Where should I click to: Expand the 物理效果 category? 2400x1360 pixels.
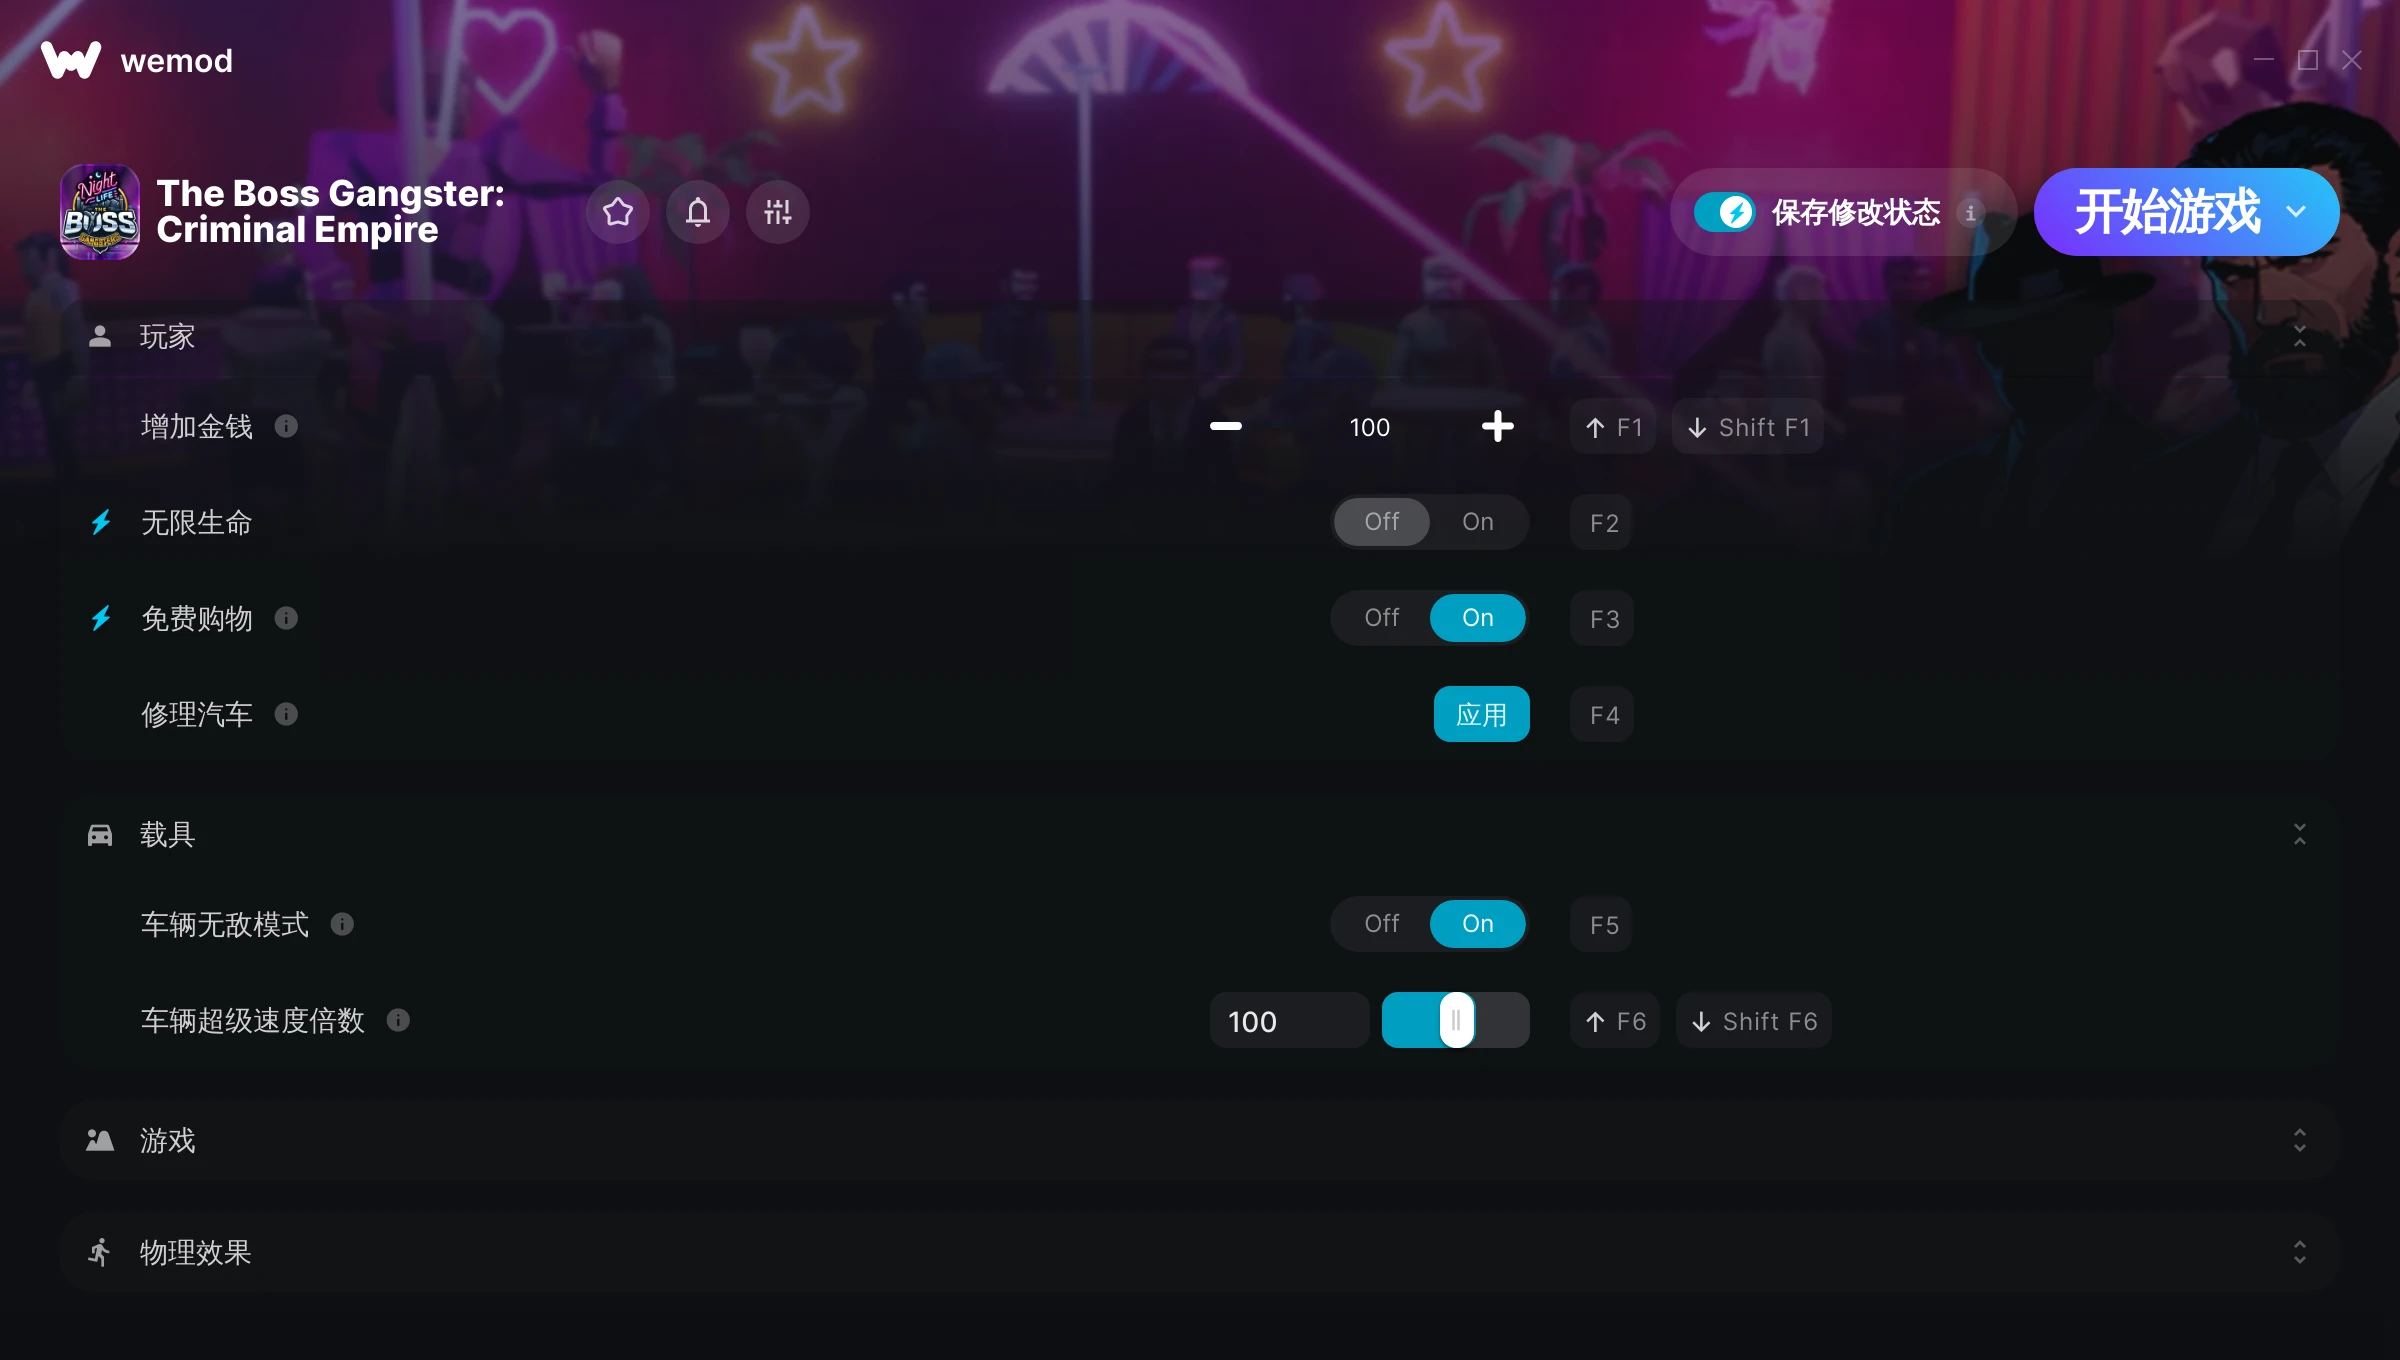pos(2299,1252)
